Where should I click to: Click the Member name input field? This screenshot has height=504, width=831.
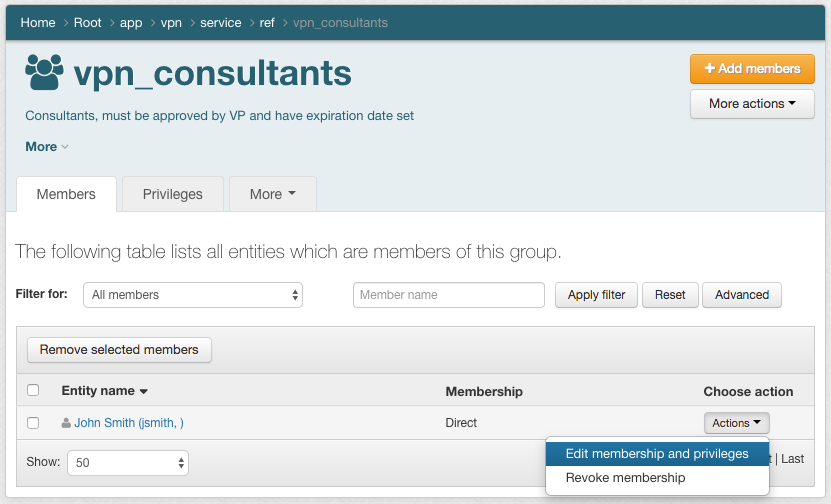click(x=448, y=295)
